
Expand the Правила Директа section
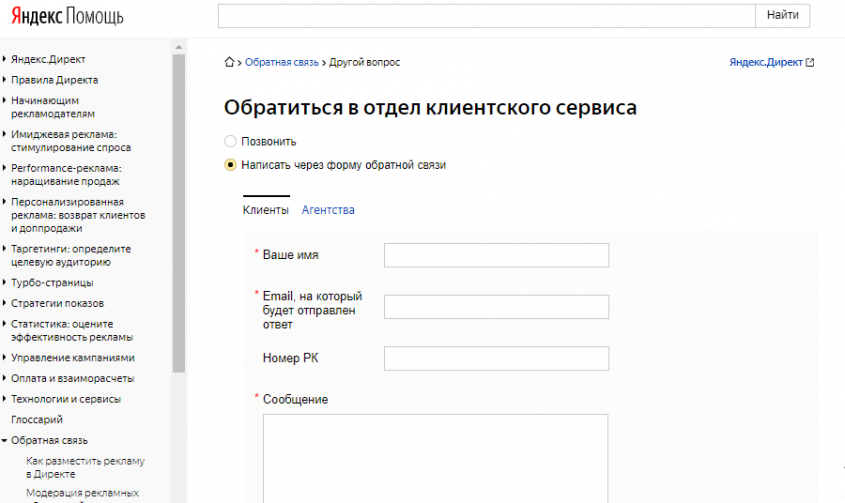(54, 80)
